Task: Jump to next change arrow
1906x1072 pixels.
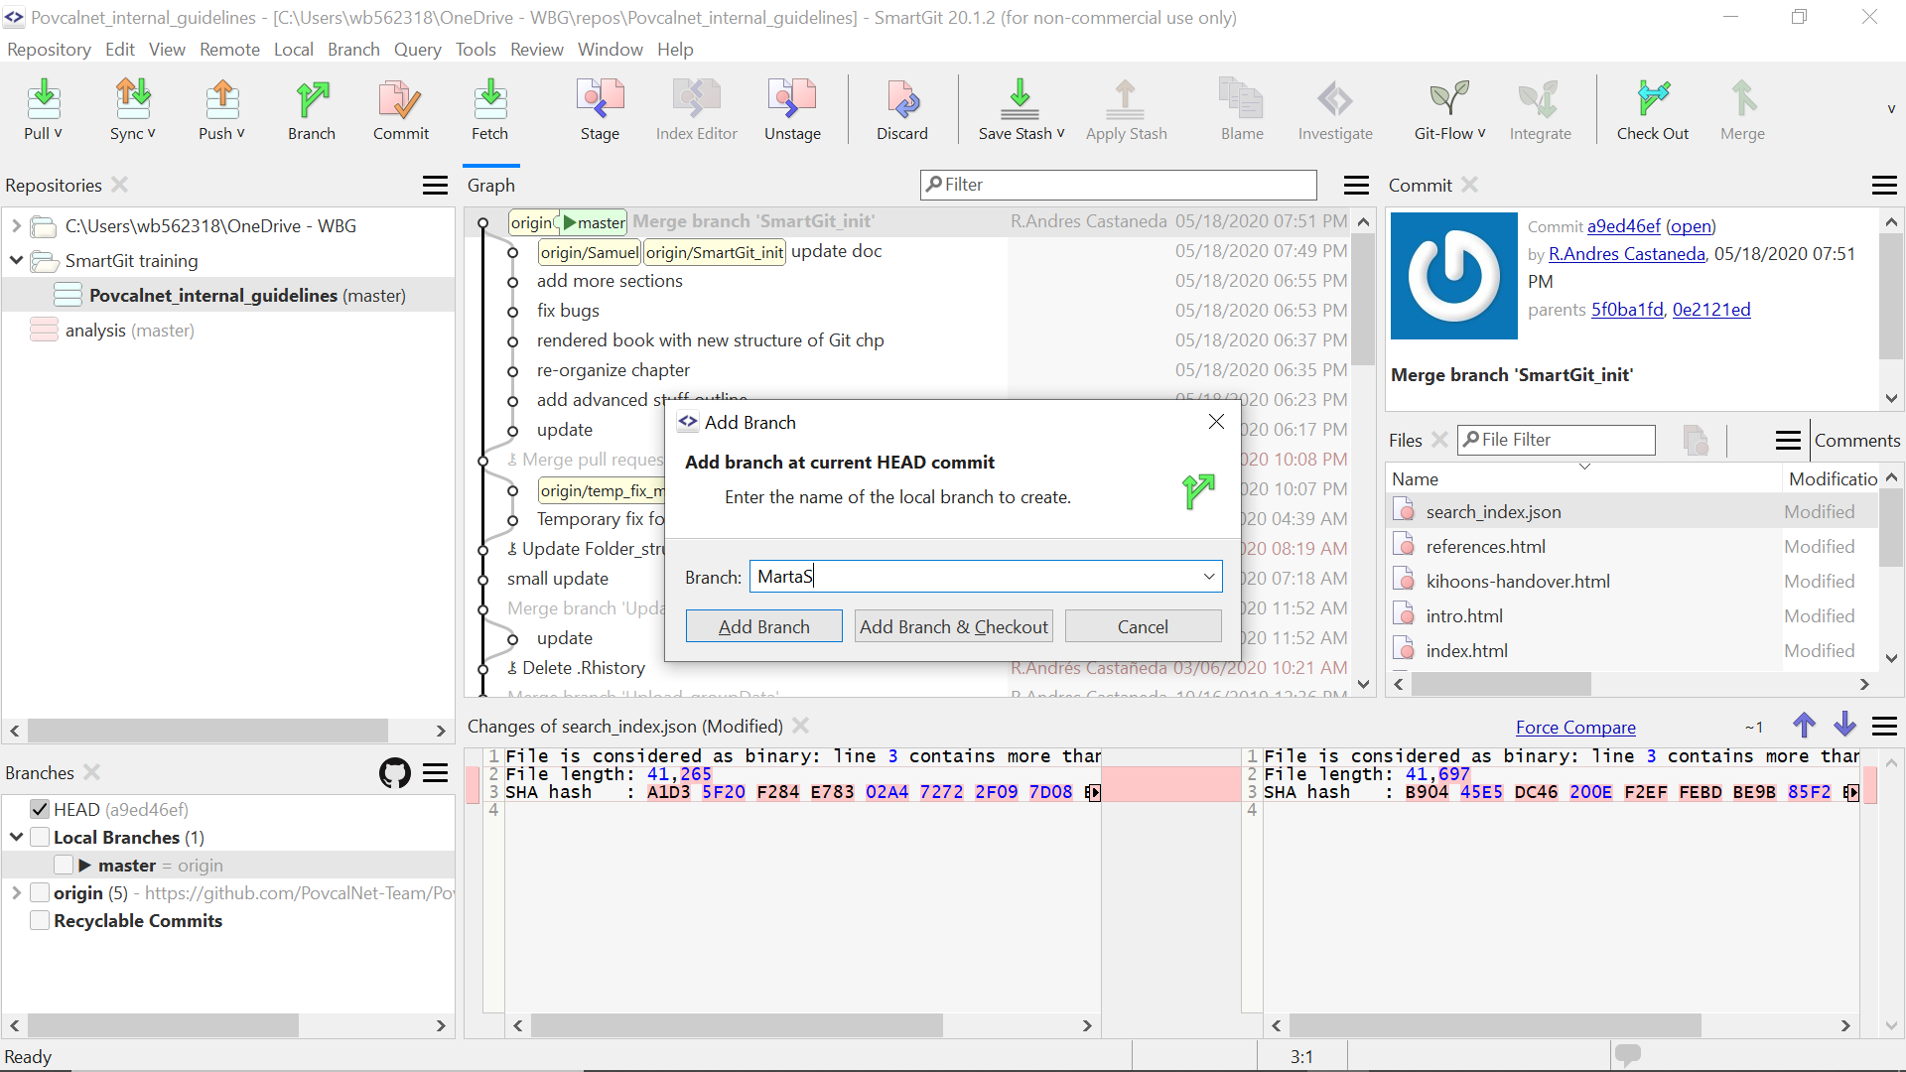Action: [1845, 725]
